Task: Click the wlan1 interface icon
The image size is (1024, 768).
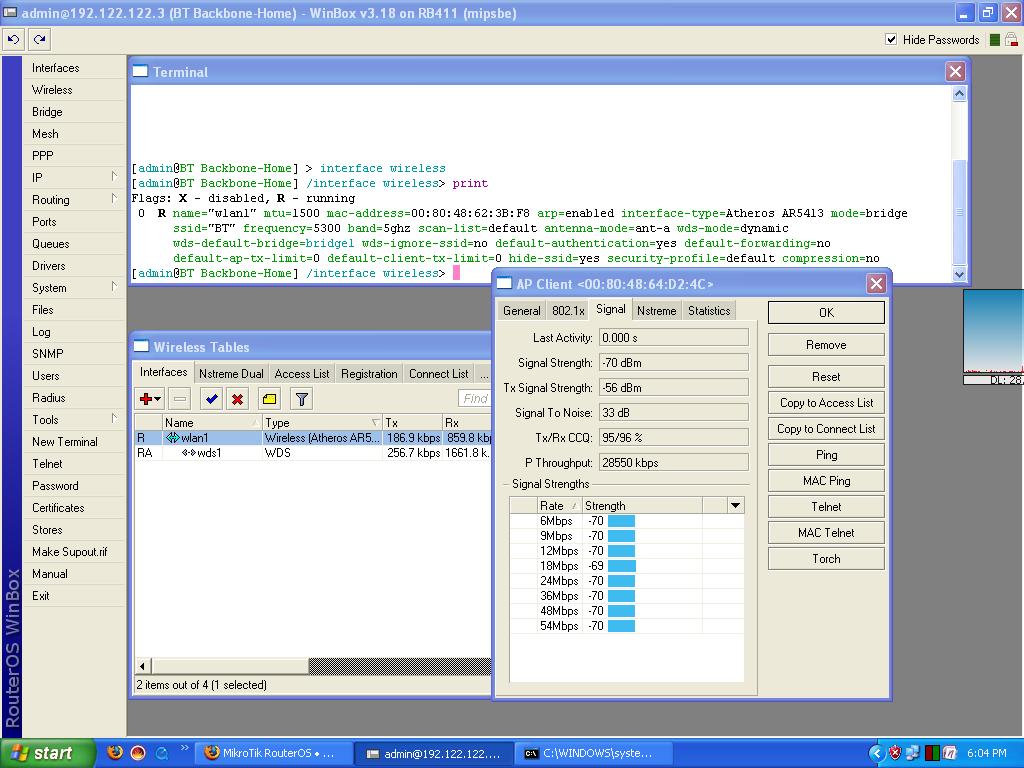Action: [172, 438]
